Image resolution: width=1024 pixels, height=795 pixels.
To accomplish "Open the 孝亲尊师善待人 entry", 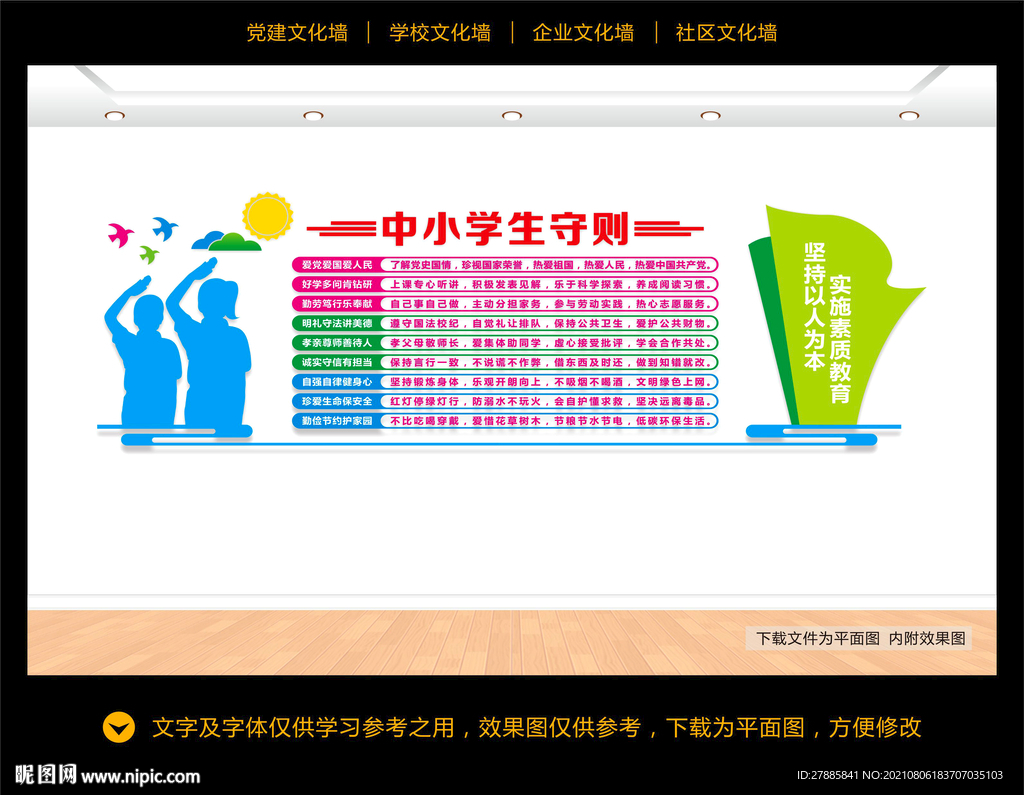I will tap(333, 343).
